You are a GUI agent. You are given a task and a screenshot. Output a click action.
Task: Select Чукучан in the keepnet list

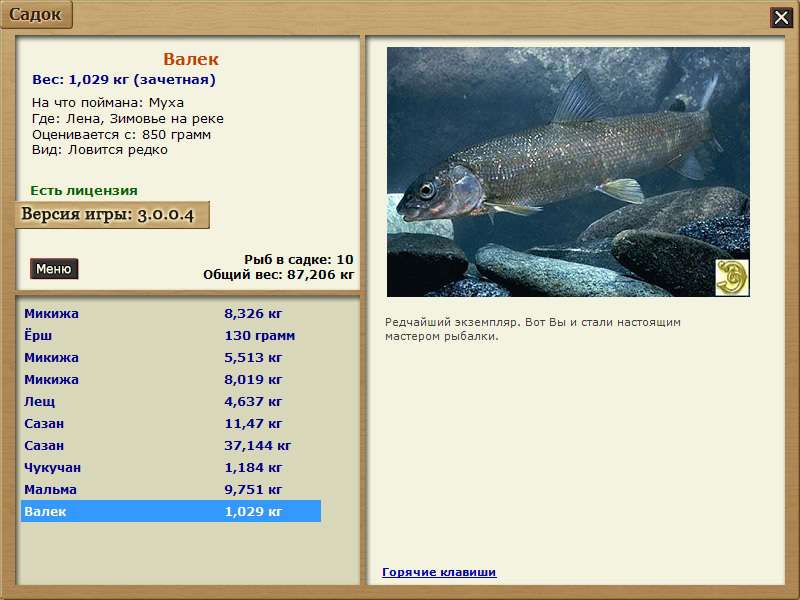[170, 468]
